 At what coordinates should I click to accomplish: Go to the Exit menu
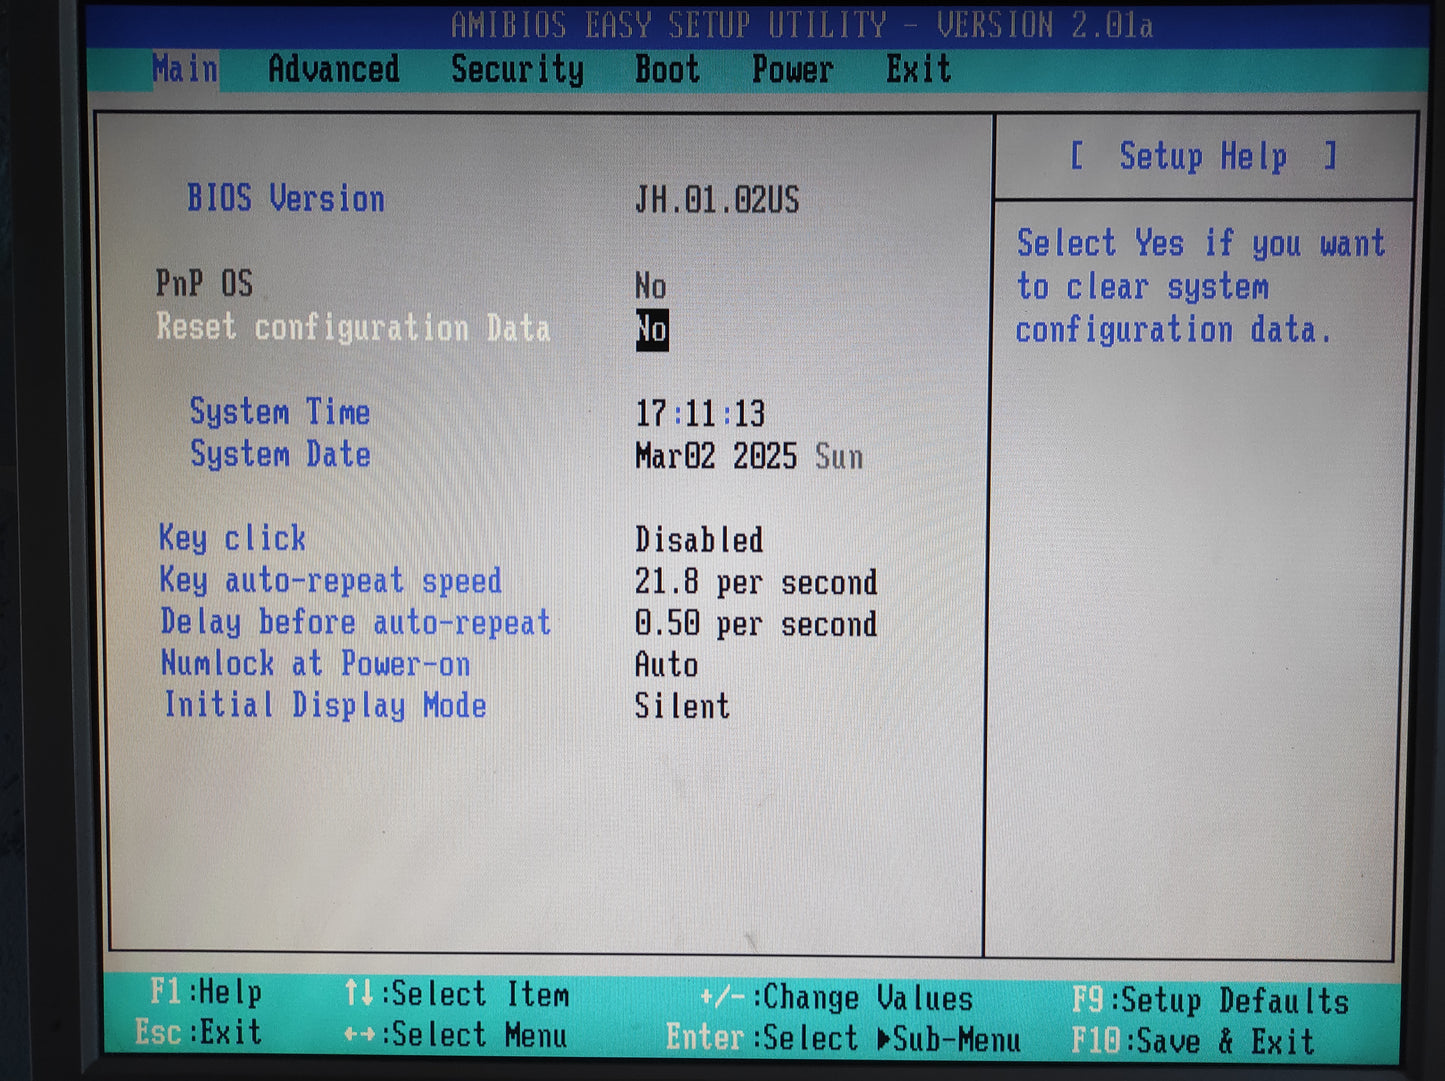(x=918, y=69)
